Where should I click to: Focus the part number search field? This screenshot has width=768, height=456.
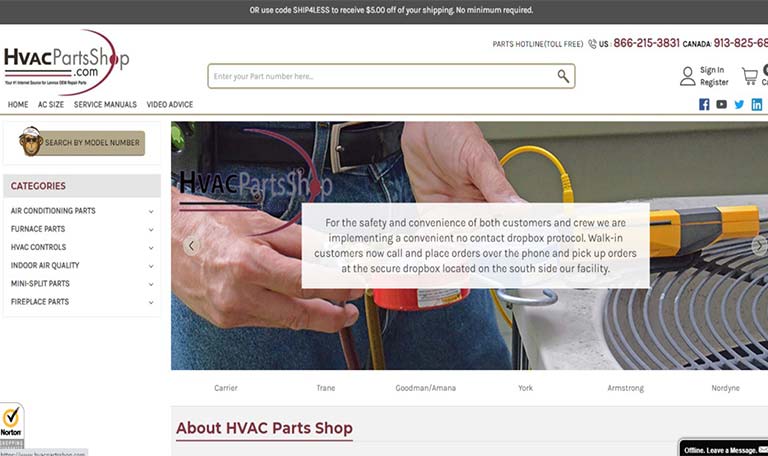click(x=382, y=76)
